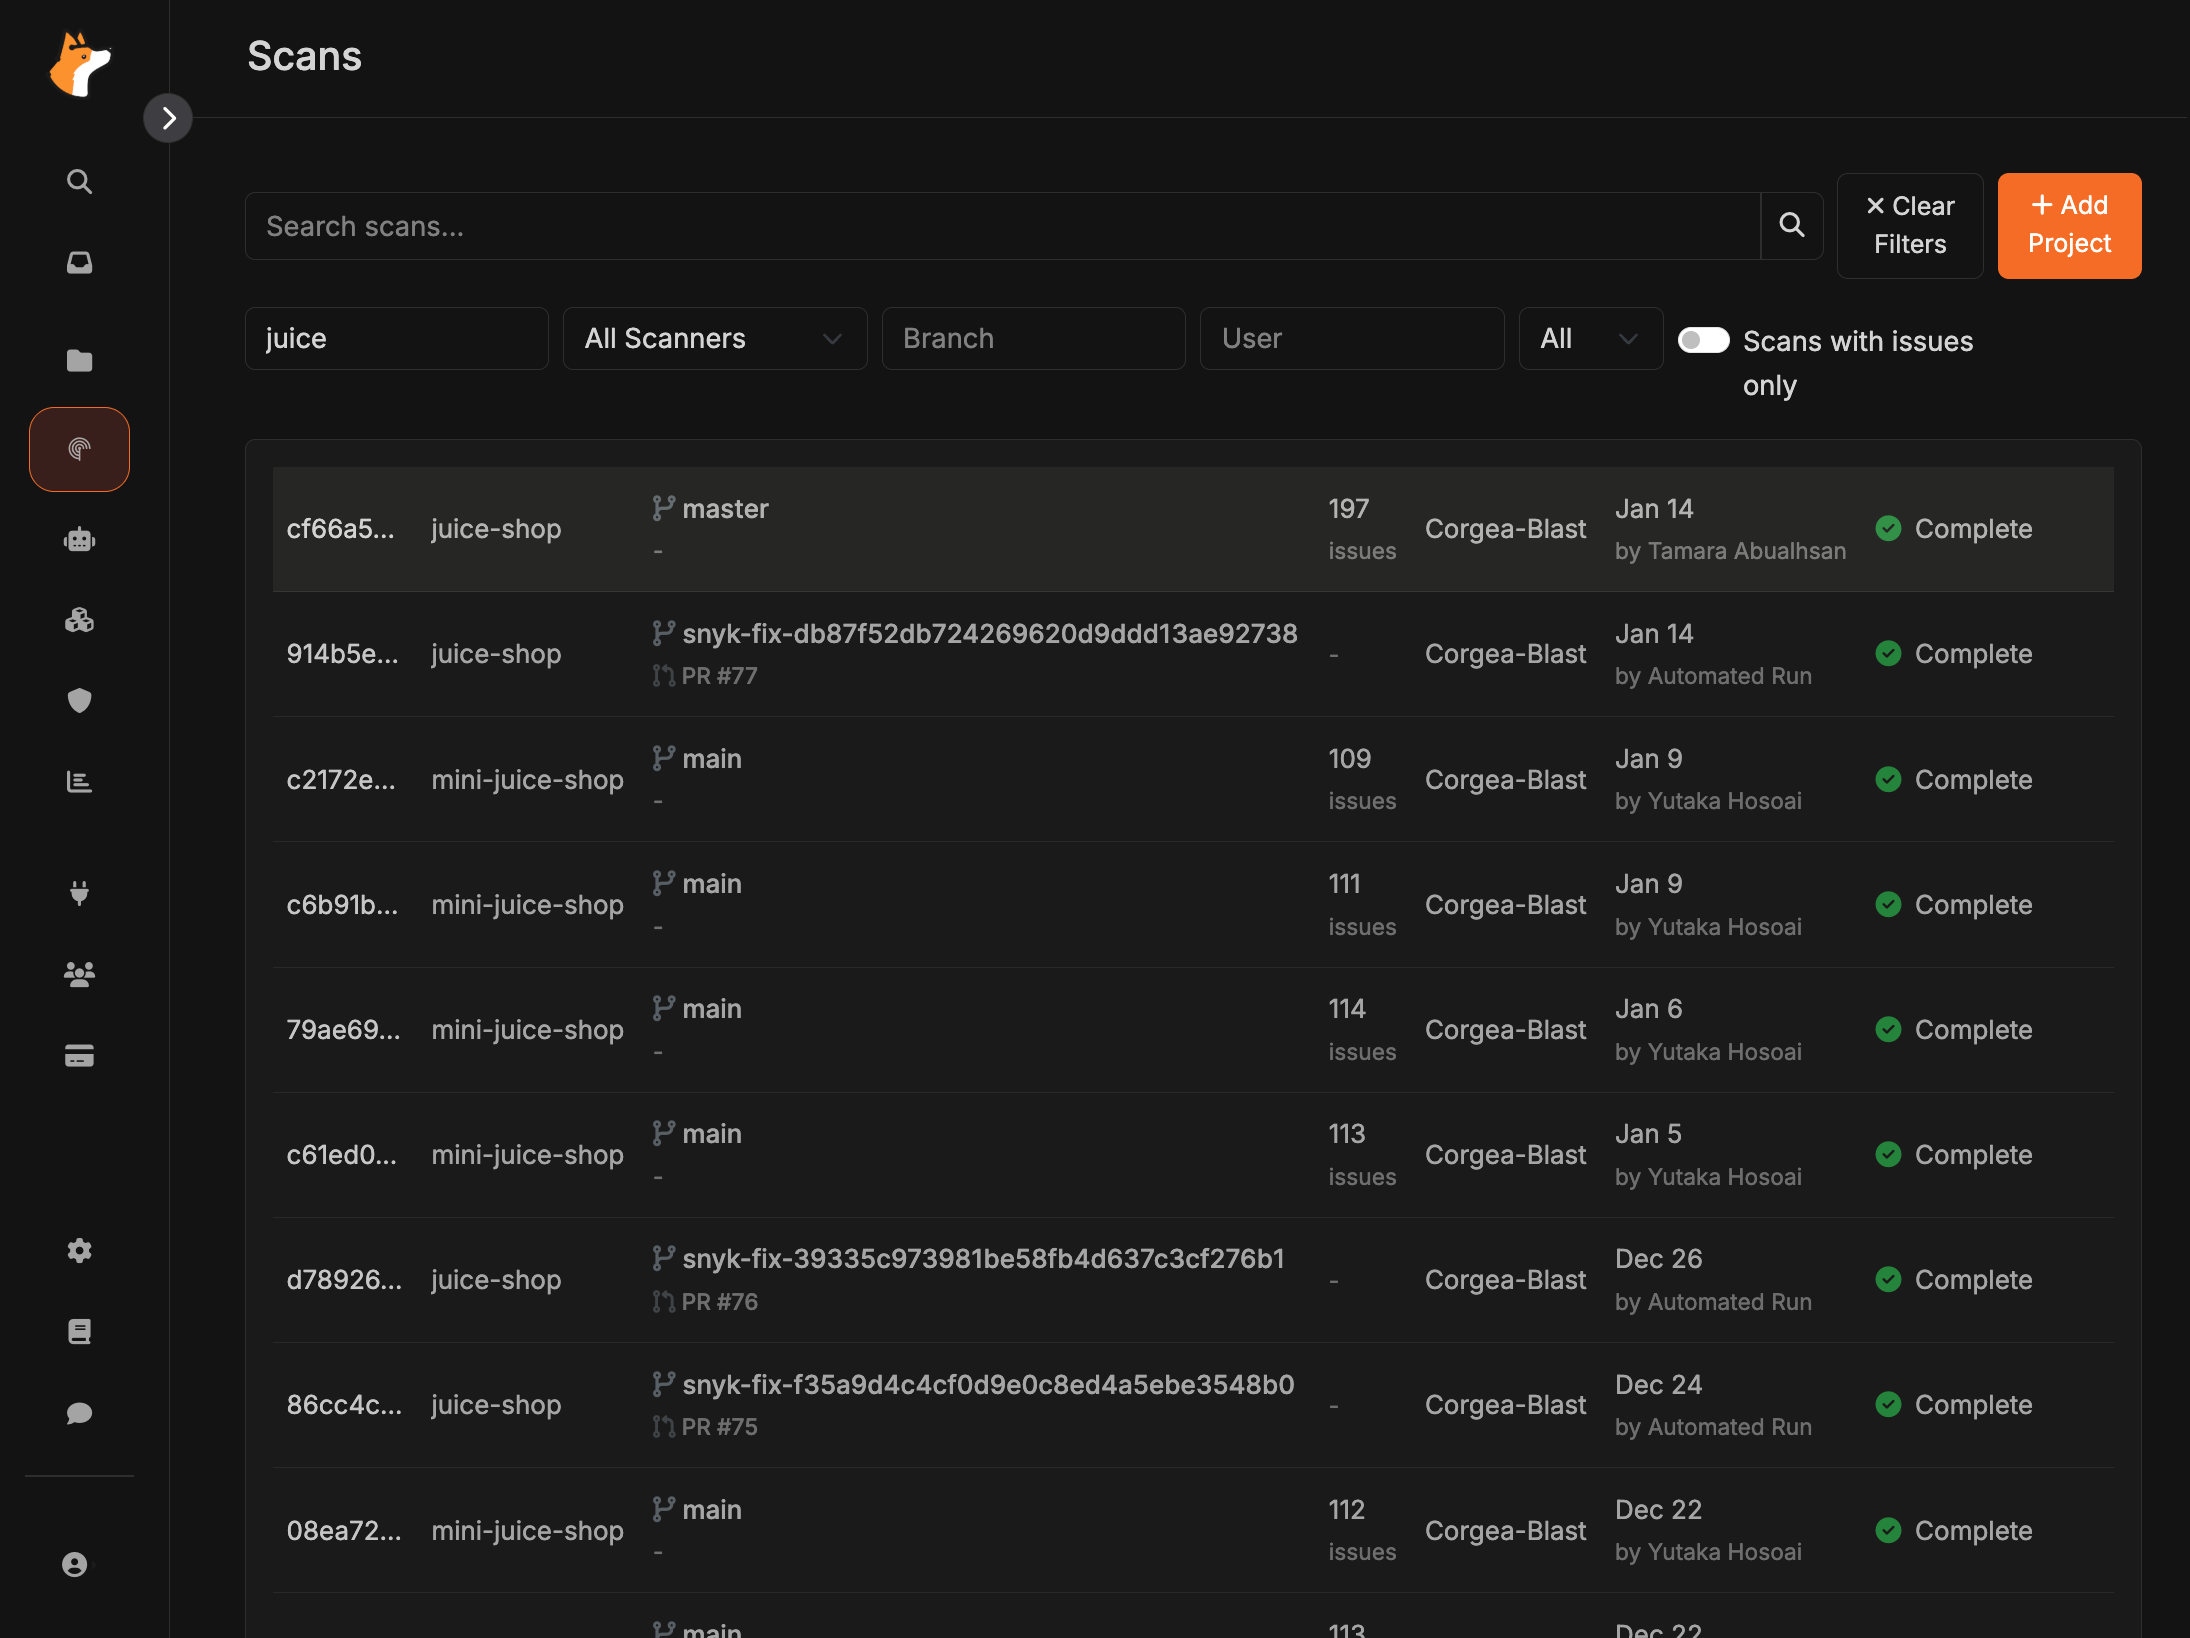
Task: Open scan c2172e... row
Action: 1193,779
